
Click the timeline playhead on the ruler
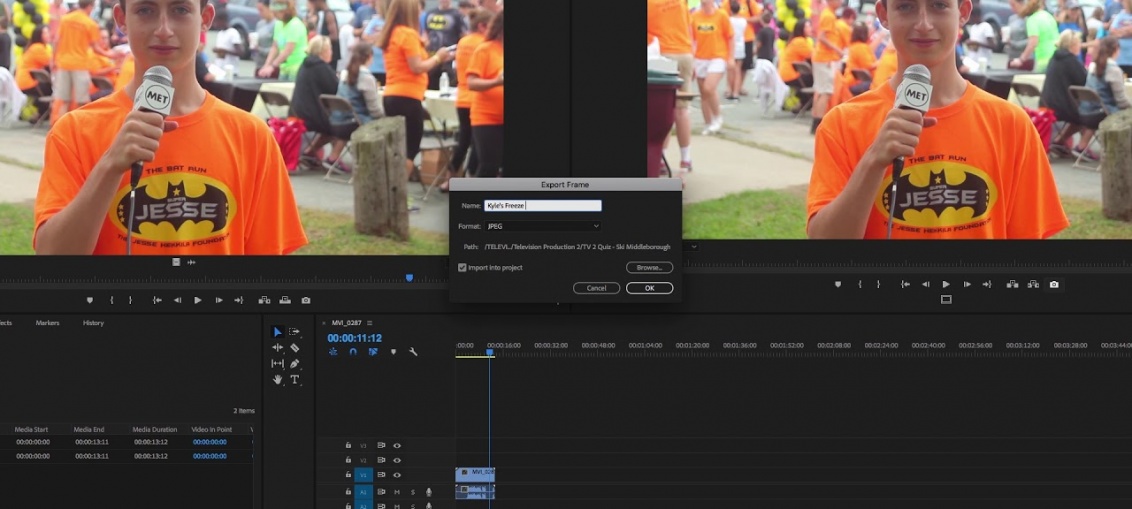pos(489,352)
